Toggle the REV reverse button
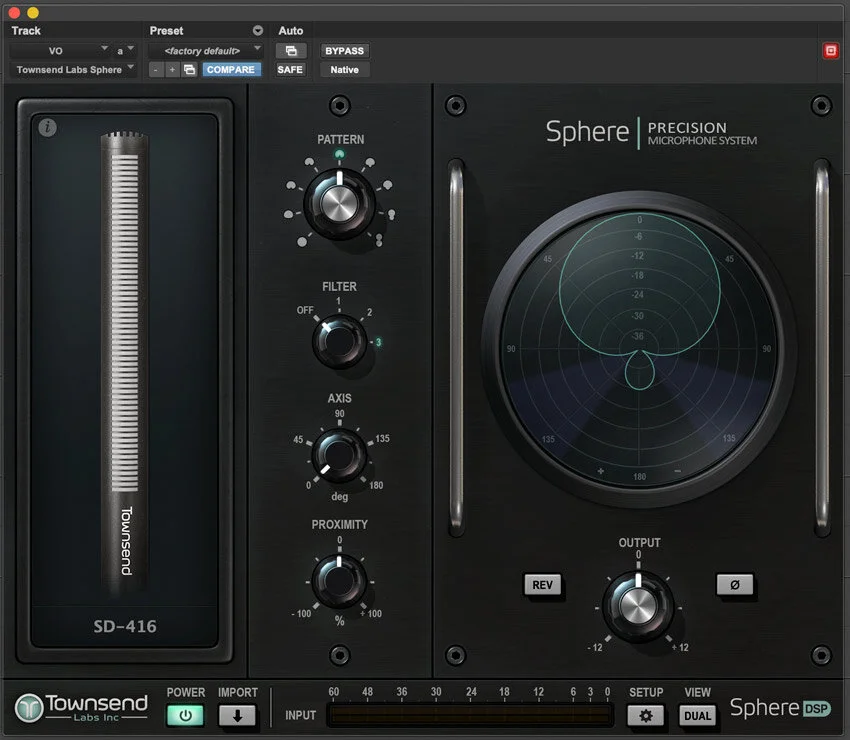850x740 pixels. click(x=542, y=585)
